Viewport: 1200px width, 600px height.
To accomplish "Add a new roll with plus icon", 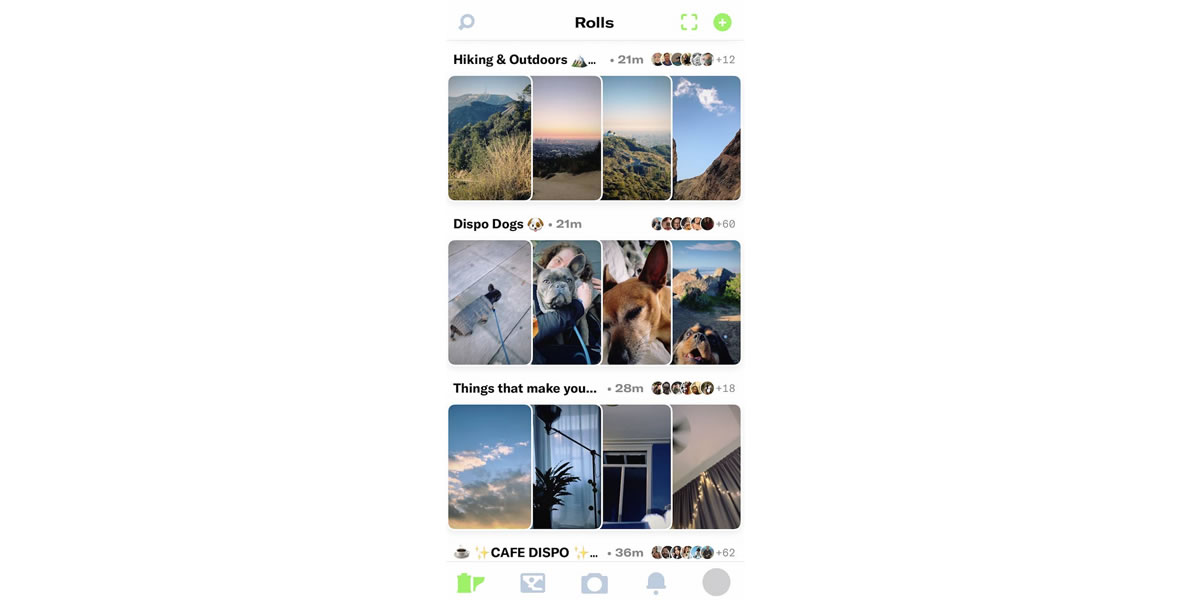I will (x=722, y=22).
